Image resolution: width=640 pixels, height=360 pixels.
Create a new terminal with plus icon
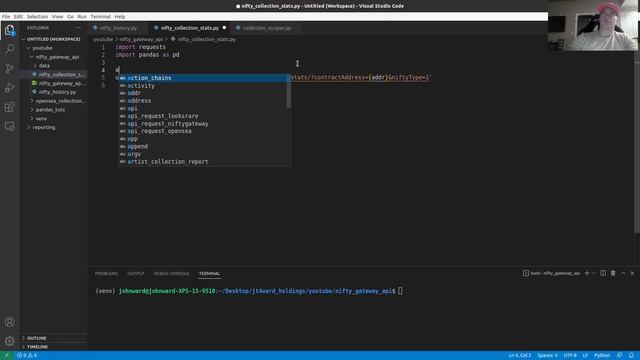pos(587,273)
